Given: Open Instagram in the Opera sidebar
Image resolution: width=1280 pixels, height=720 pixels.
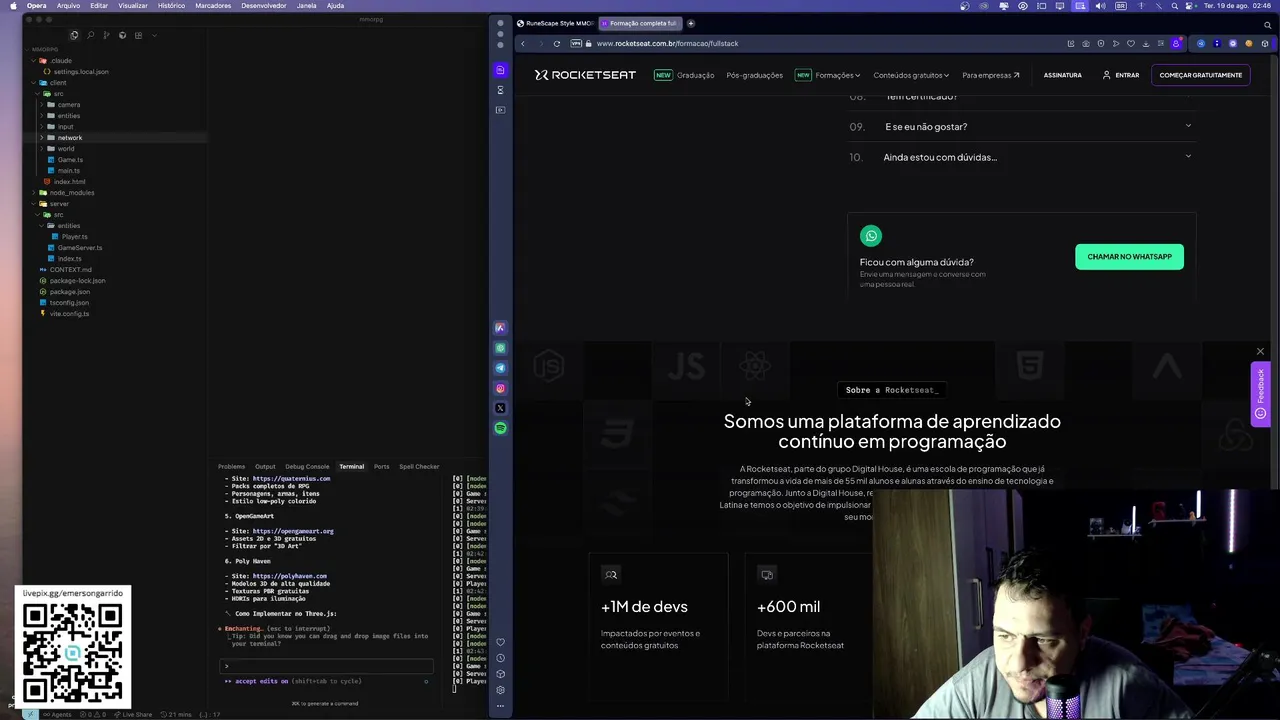Looking at the screenshot, I should coord(501,388).
